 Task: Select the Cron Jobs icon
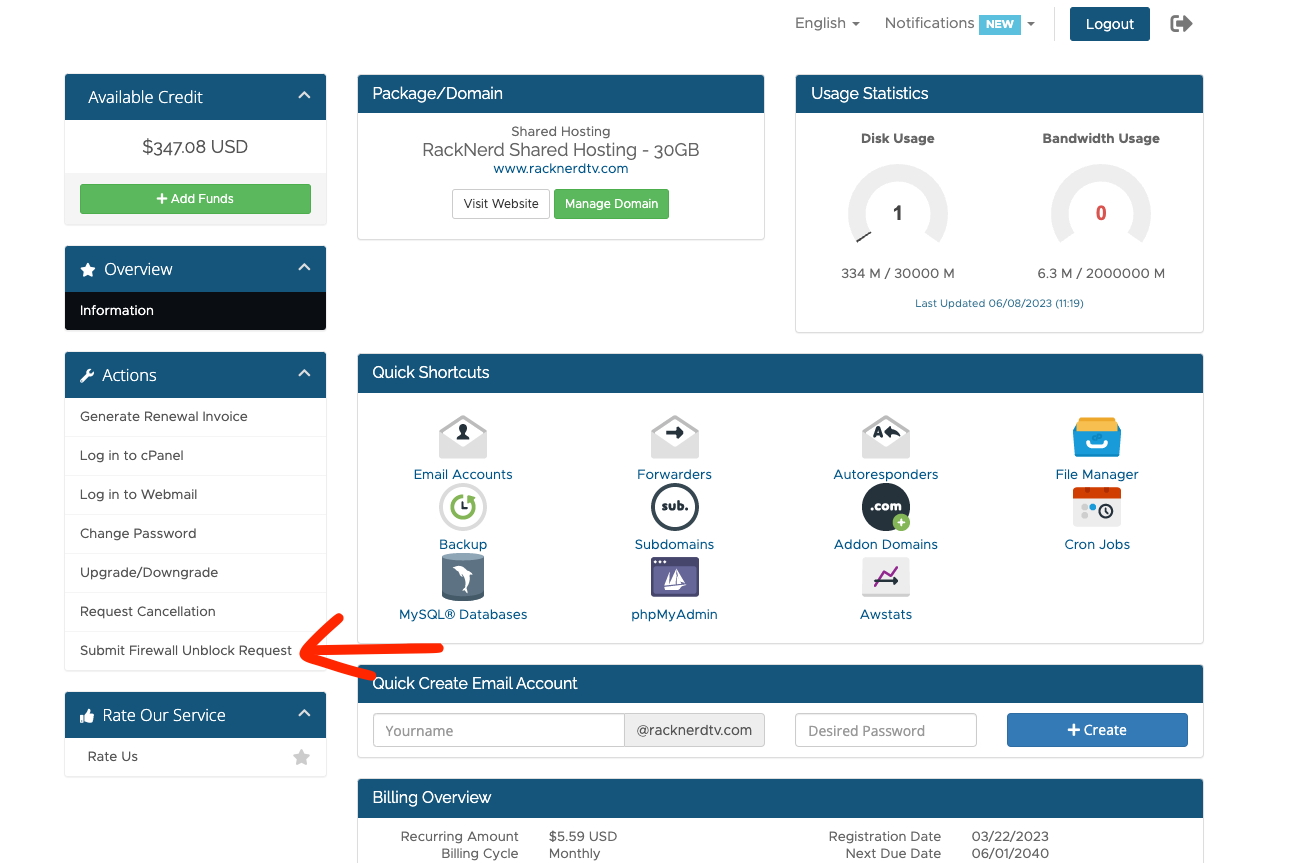coord(1096,507)
